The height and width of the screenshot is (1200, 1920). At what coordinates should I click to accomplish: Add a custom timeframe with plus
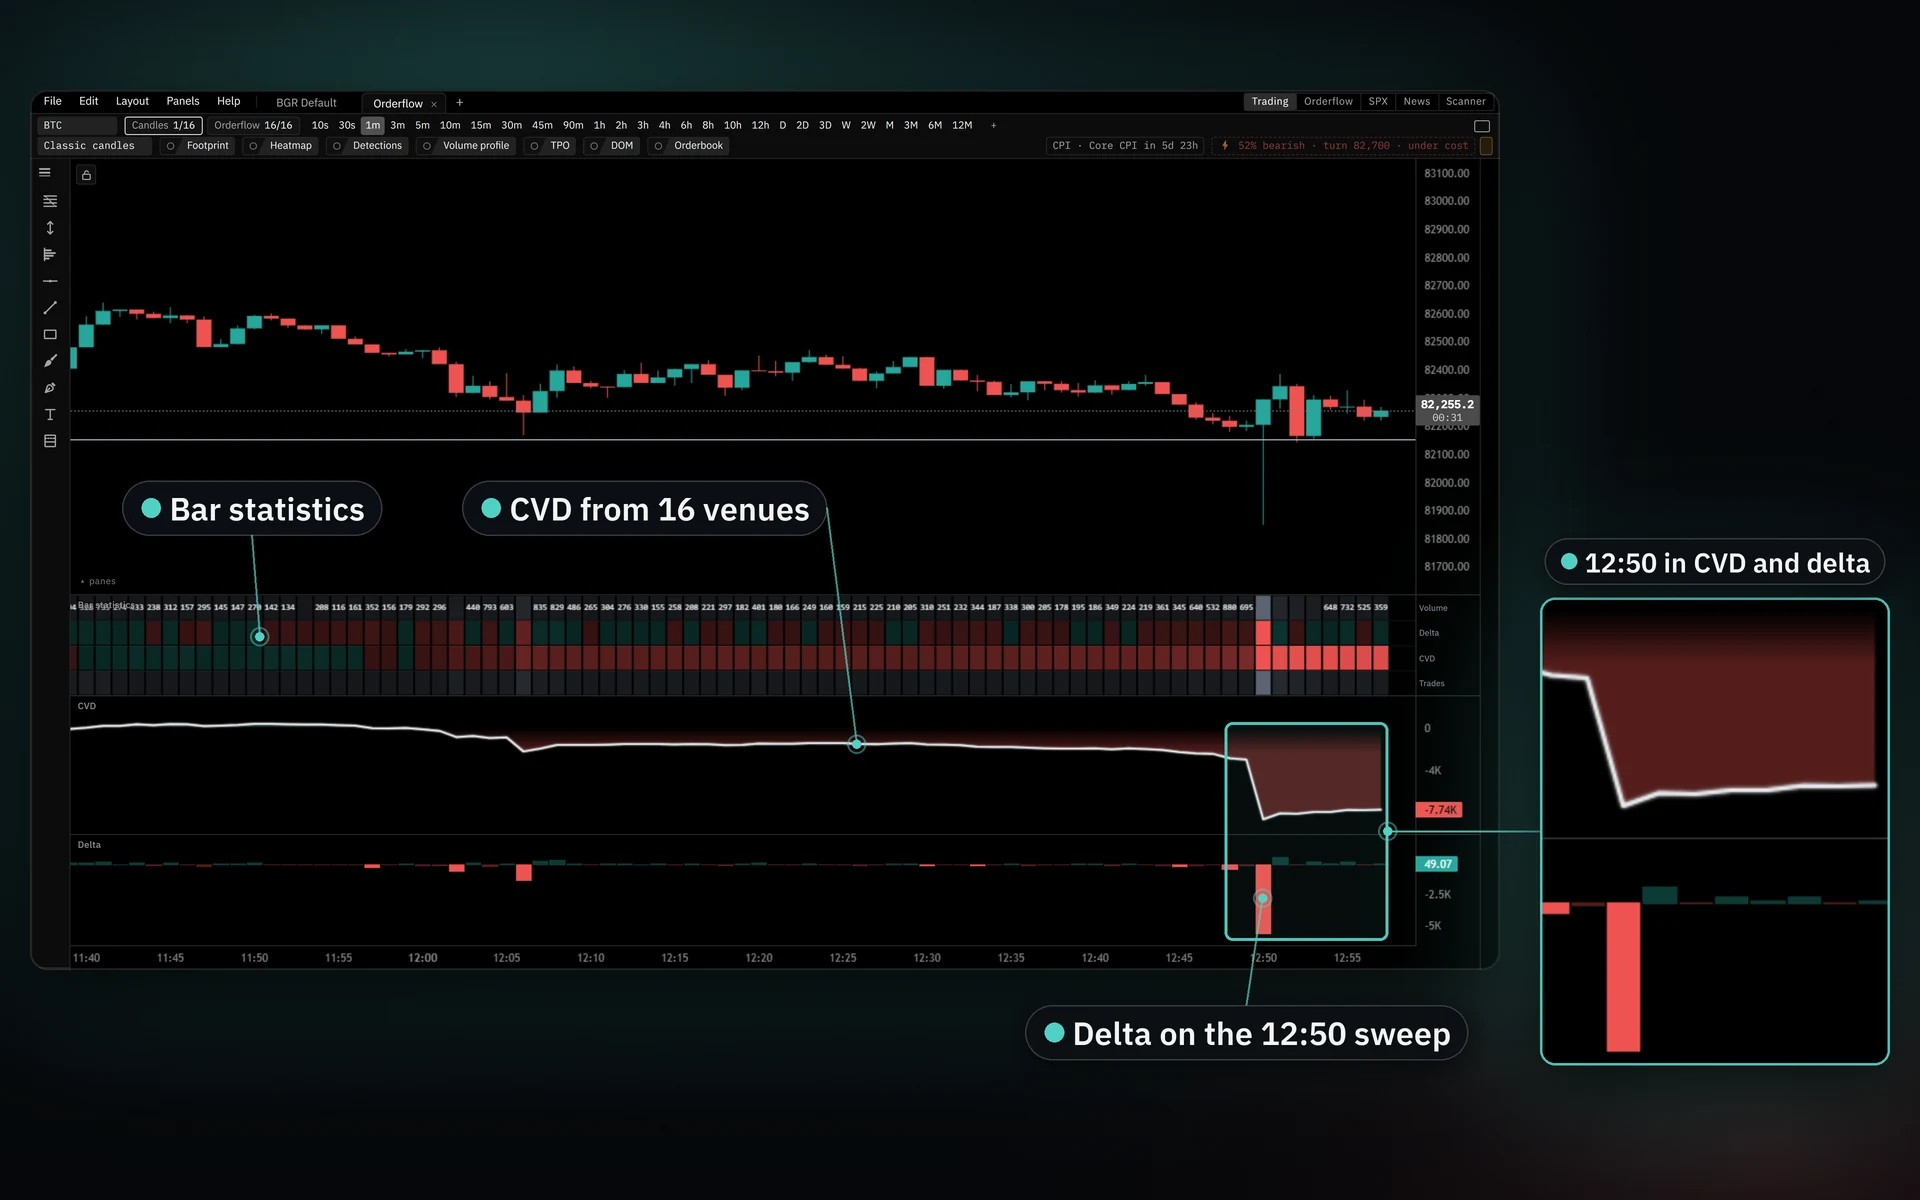point(993,126)
